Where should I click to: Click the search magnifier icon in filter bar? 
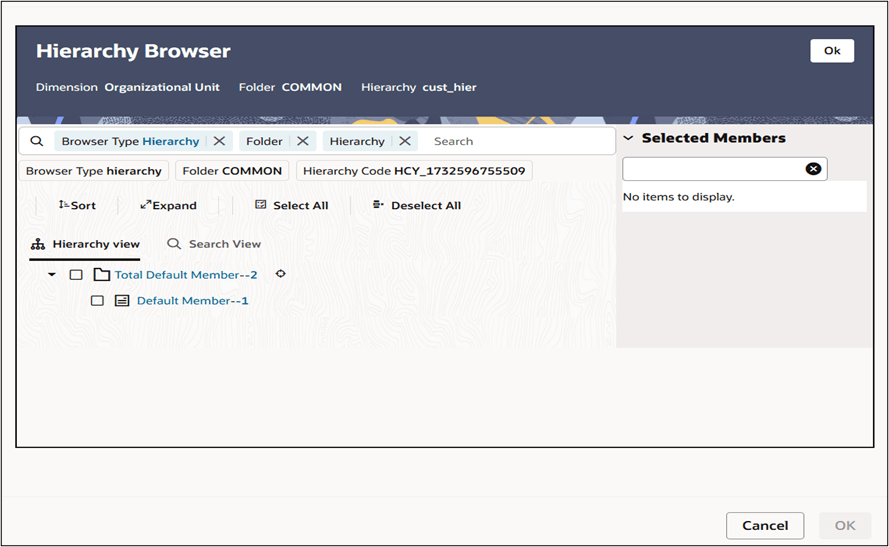(36, 141)
